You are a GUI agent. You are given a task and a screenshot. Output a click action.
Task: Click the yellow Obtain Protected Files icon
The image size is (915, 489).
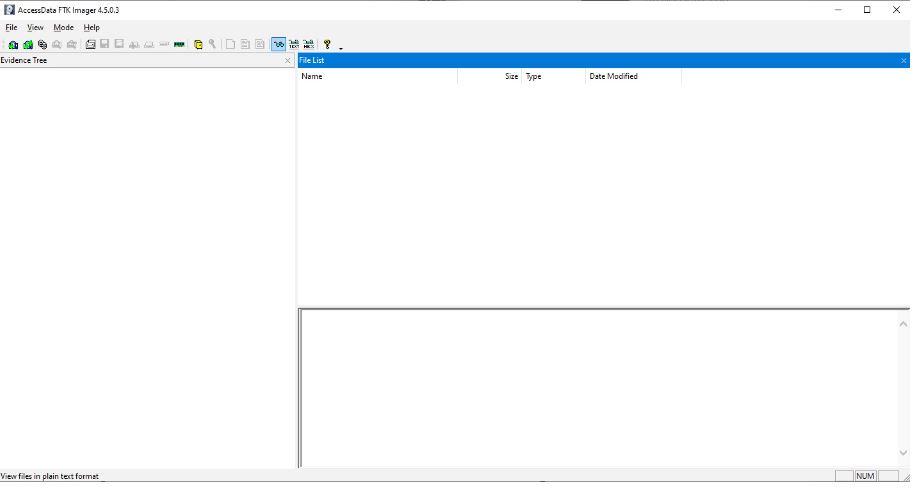[198, 44]
